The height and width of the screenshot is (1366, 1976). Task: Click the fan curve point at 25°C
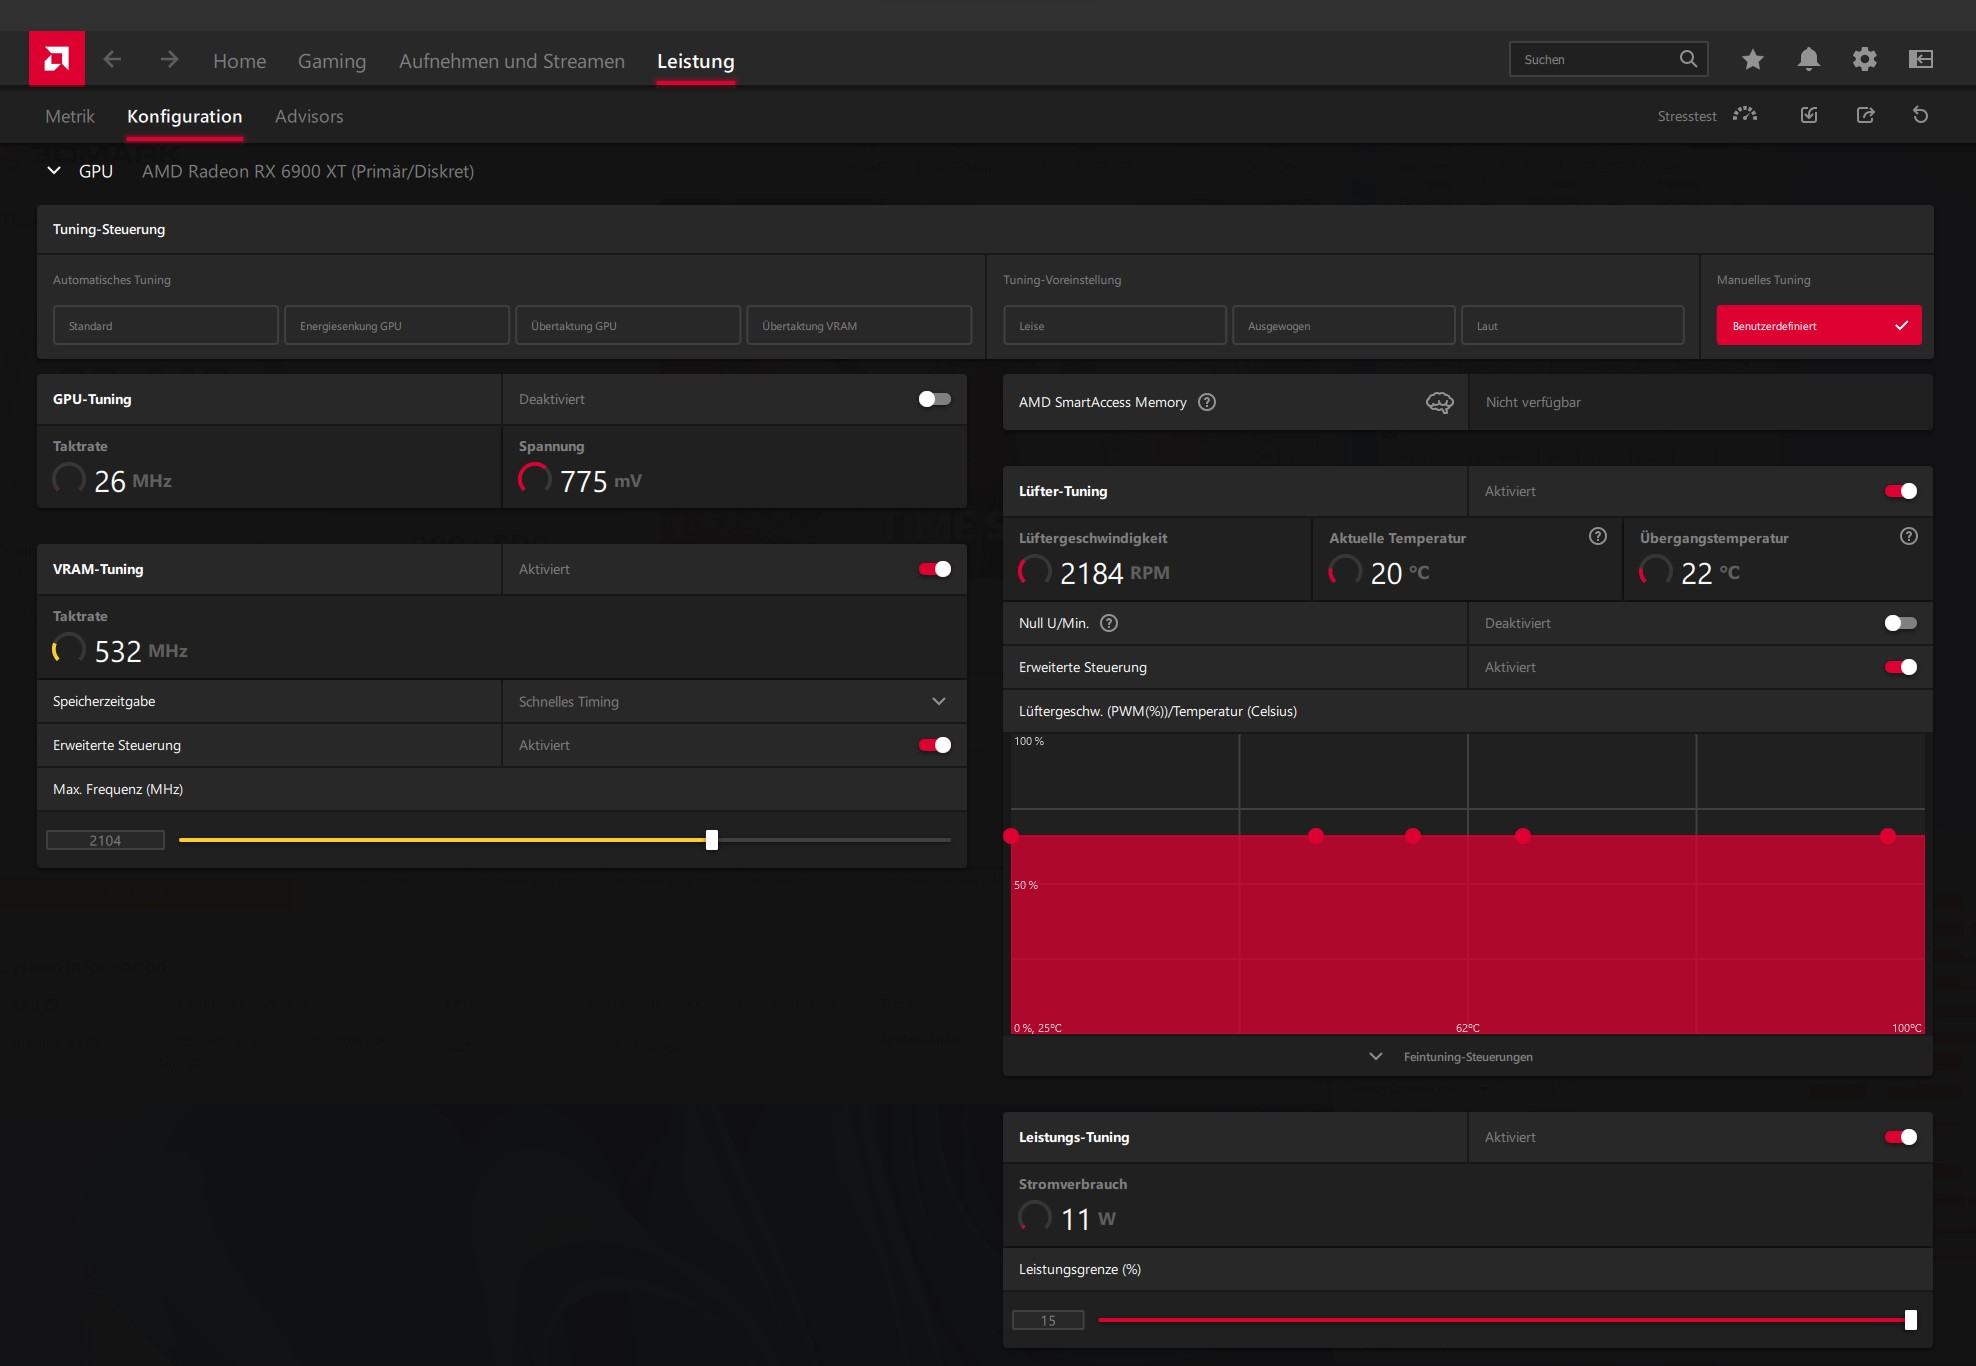point(1011,836)
